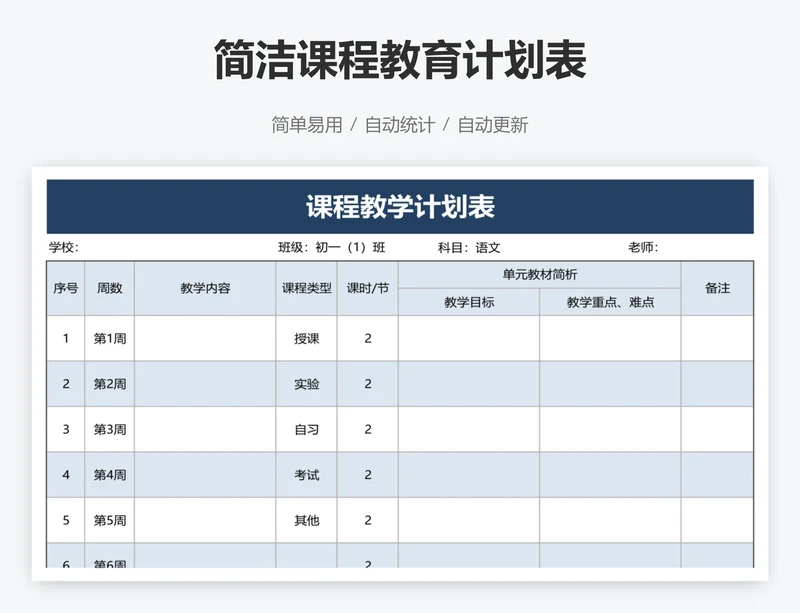This screenshot has width=800, height=613.
Task: Select the 第1周 cell
Action: tap(110, 338)
